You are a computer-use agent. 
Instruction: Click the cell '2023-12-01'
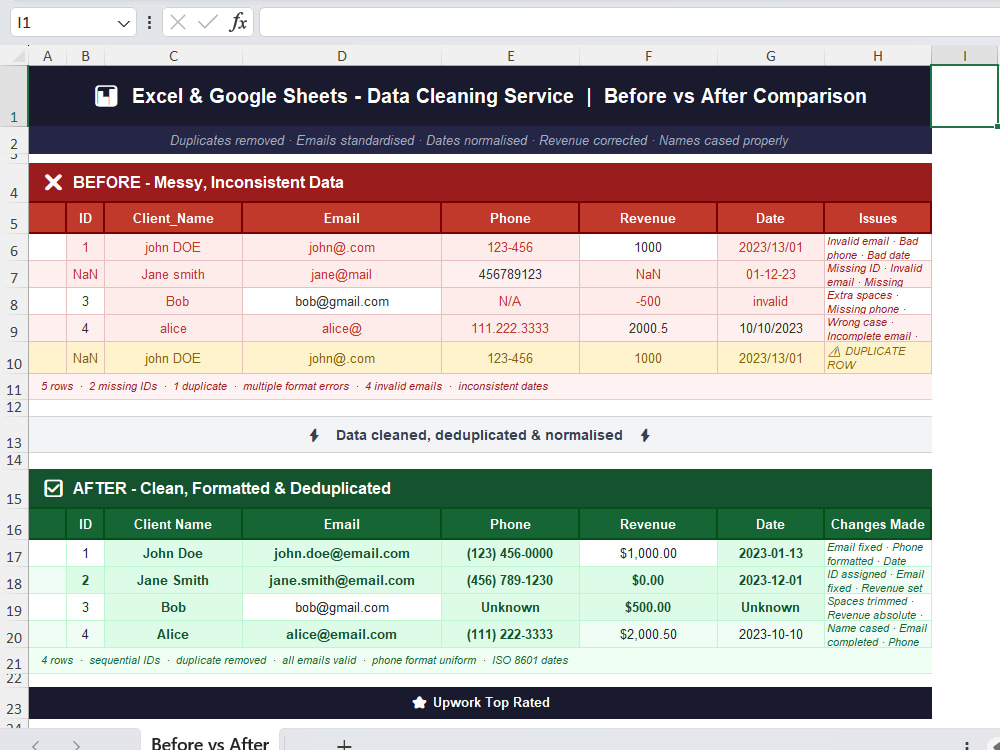(x=770, y=580)
